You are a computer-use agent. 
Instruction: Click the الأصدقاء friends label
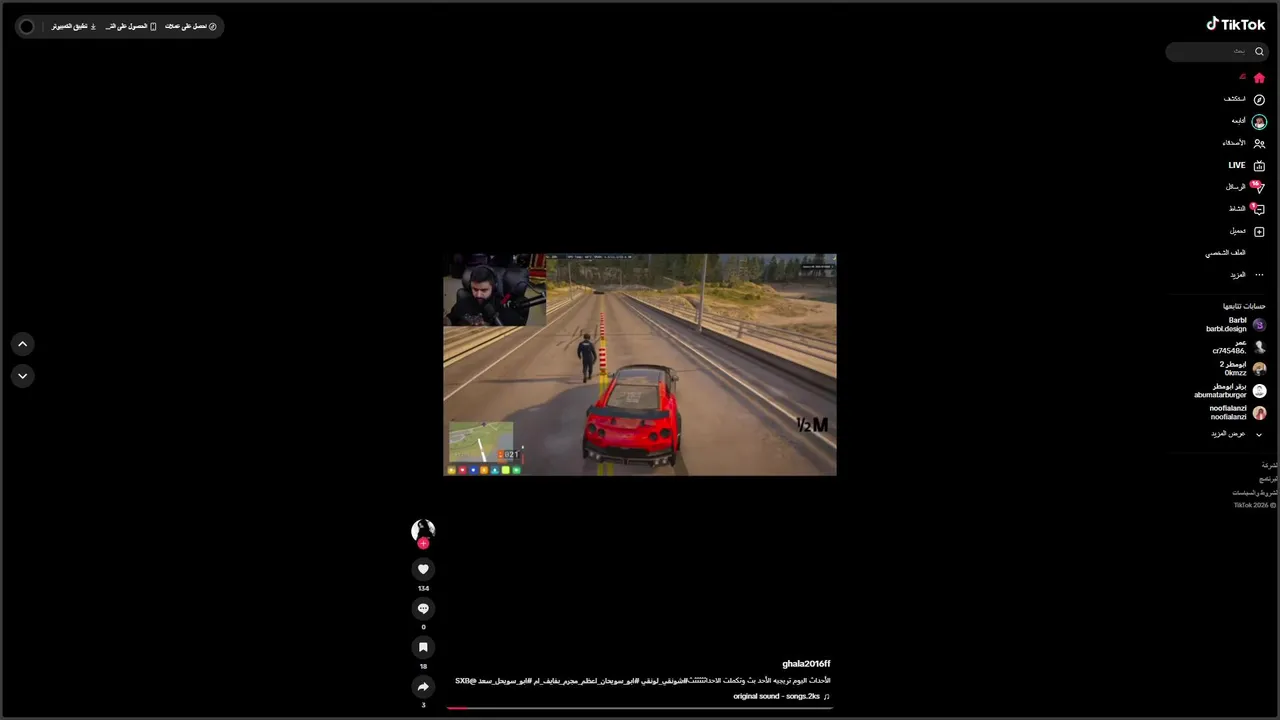[1234, 143]
